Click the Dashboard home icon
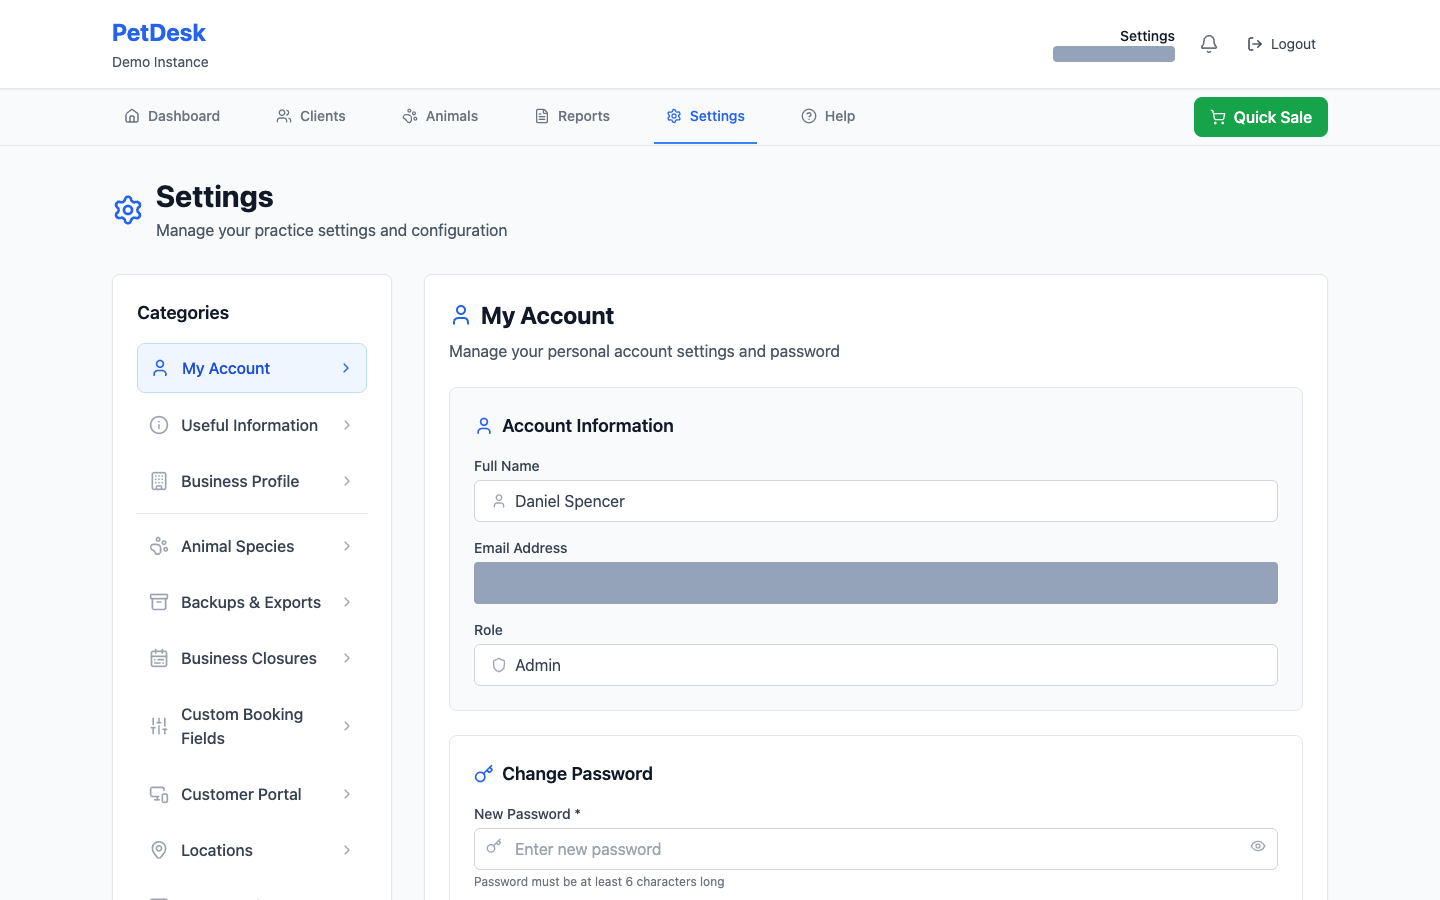The image size is (1440, 900). point(132,116)
